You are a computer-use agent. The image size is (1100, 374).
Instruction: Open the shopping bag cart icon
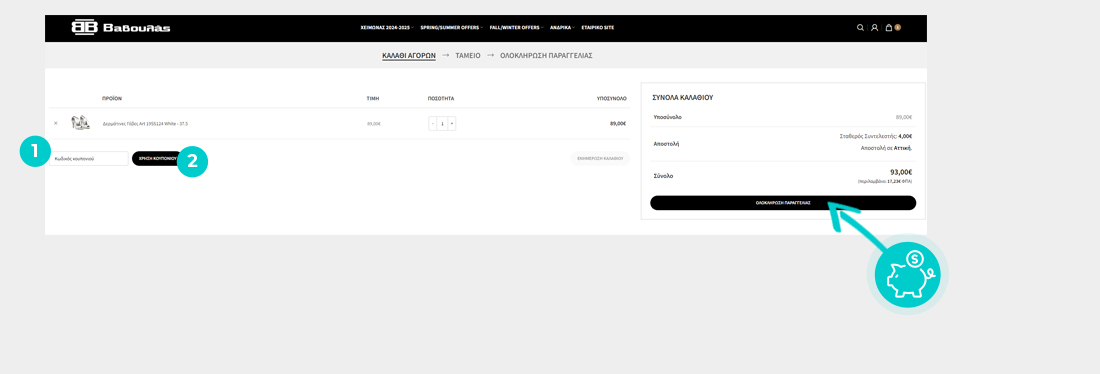click(889, 28)
